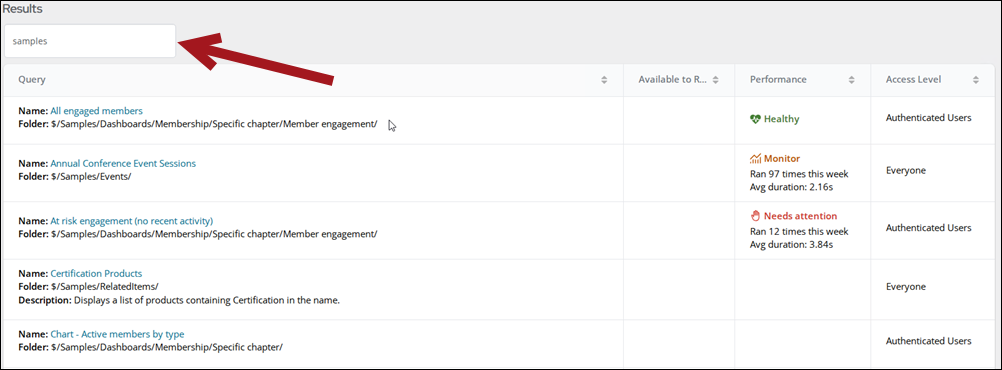
Task: Click the Healthy status text
Action: [782, 119]
